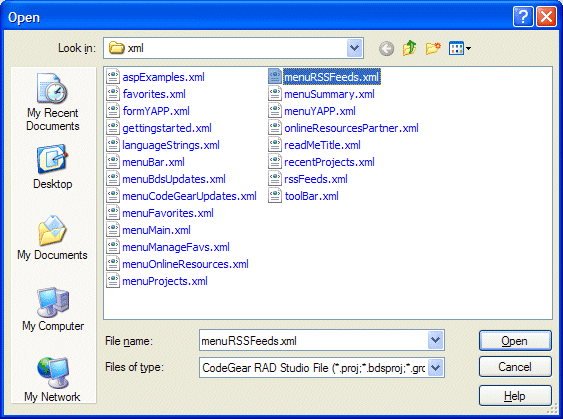Expand the File name history dropdown
The image size is (563, 419).
pyautogui.click(x=436, y=340)
